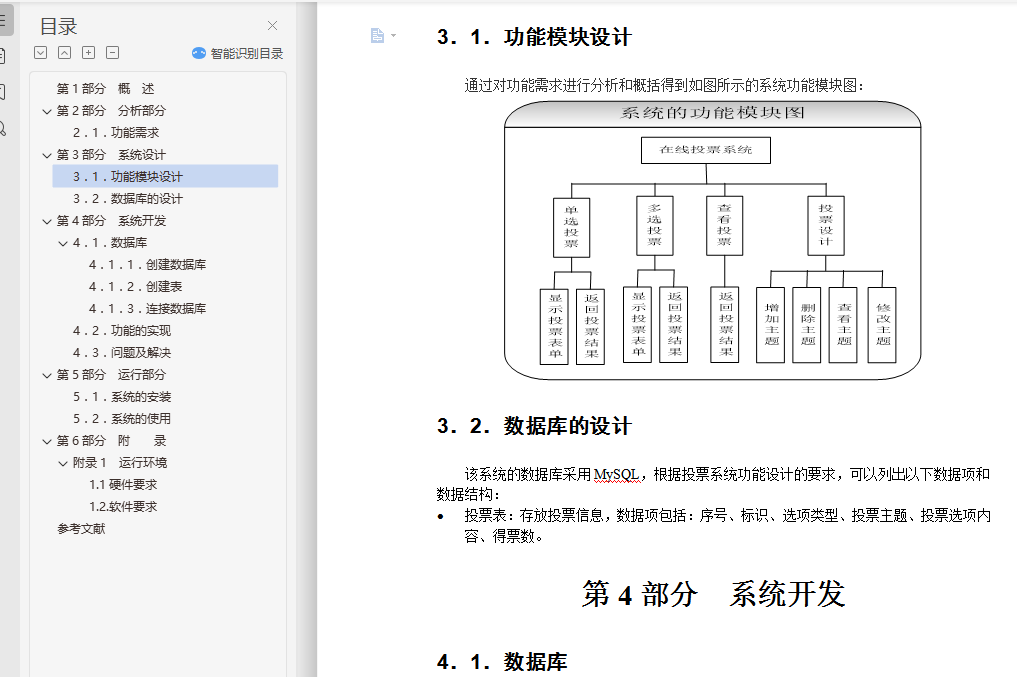The height and width of the screenshot is (677, 1017).
Task: Collapse the 第3部分 系统设计 chevron
Action: pos(47,155)
